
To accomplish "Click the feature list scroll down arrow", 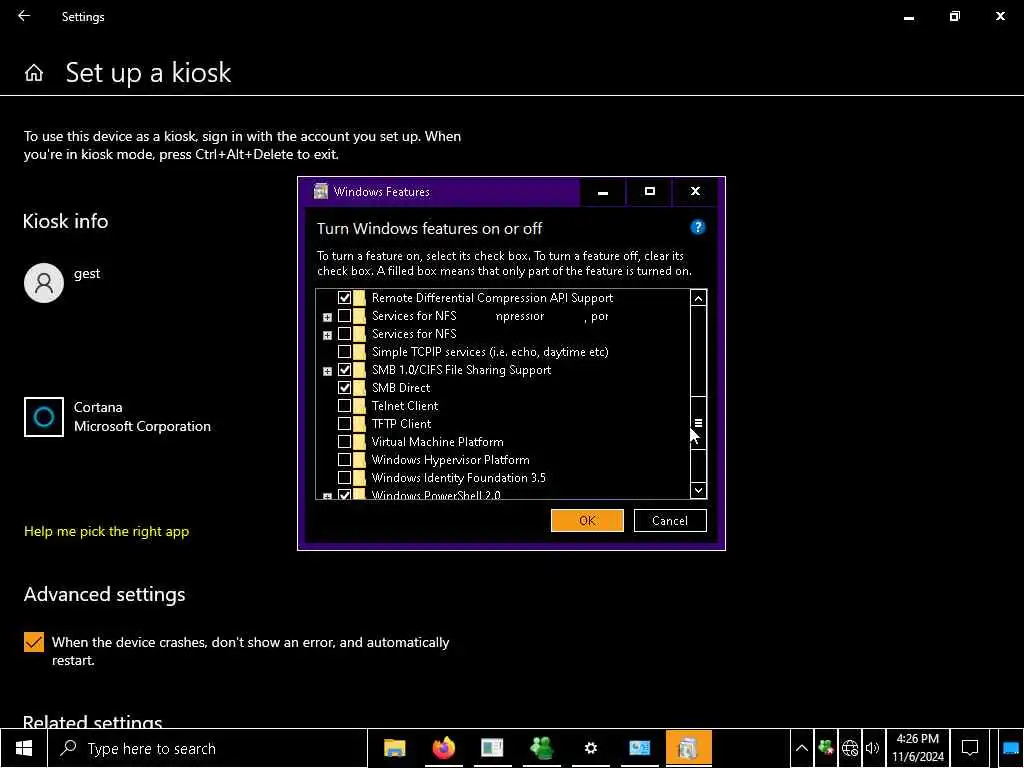I will (x=698, y=490).
